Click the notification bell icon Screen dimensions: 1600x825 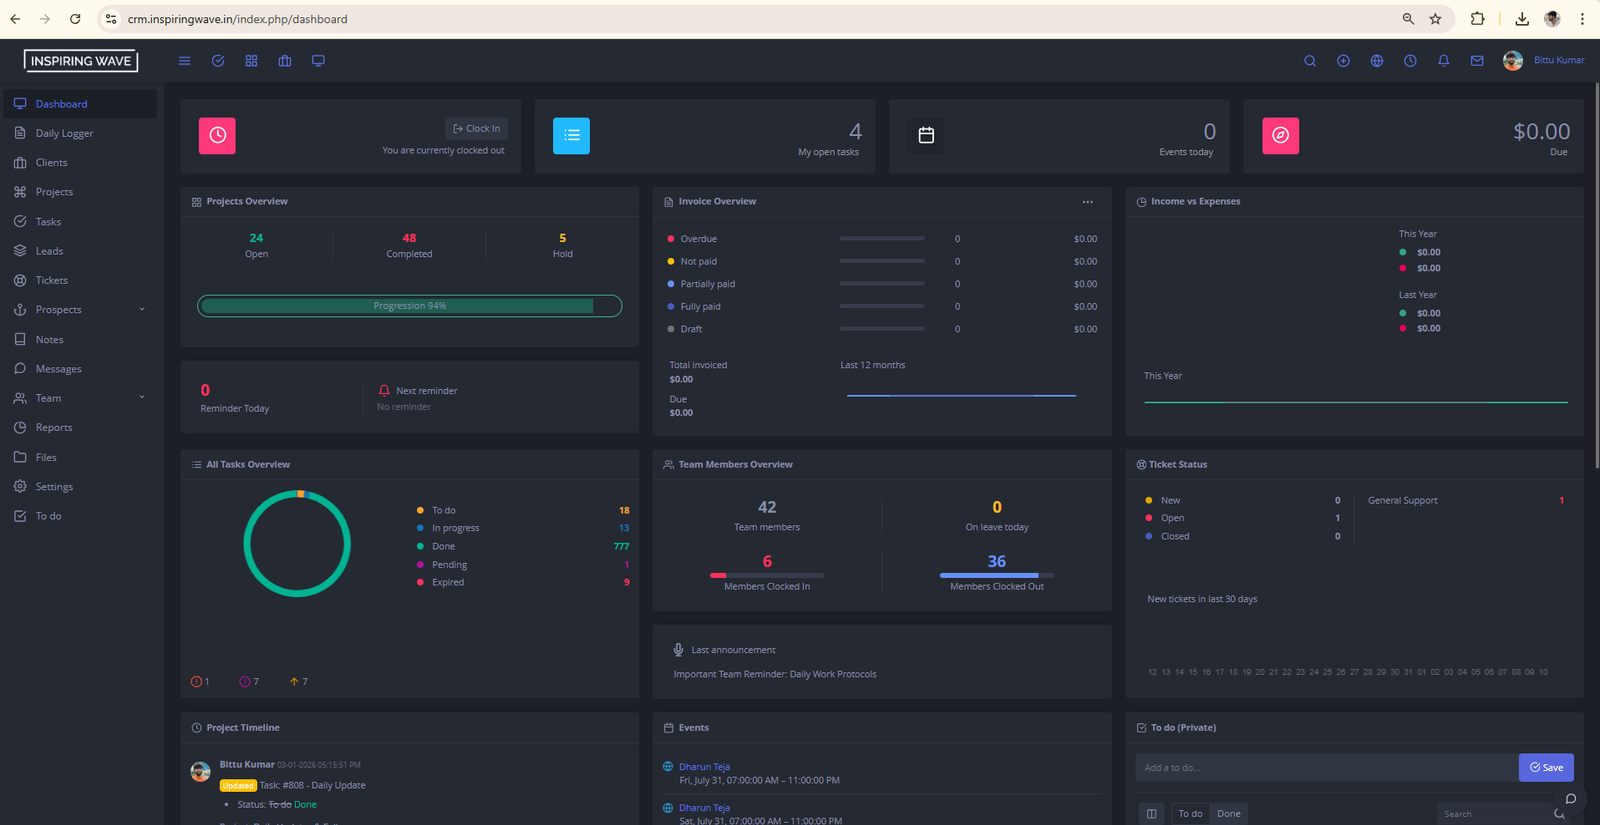coord(1443,61)
